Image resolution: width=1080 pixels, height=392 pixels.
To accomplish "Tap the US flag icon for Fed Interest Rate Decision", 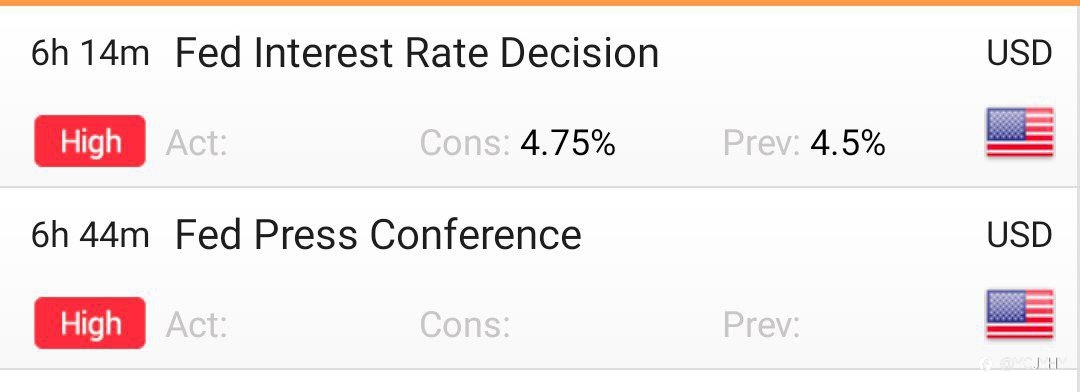I will (x=1020, y=133).
